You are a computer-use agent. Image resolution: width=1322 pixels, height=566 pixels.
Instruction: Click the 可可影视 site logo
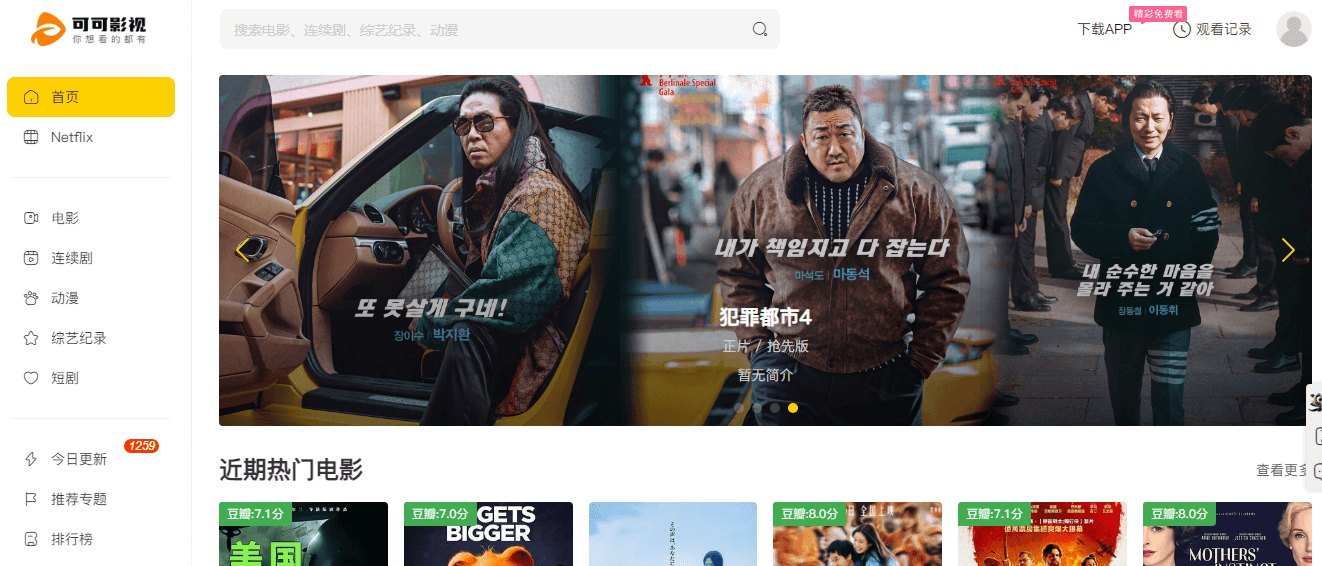(90, 30)
